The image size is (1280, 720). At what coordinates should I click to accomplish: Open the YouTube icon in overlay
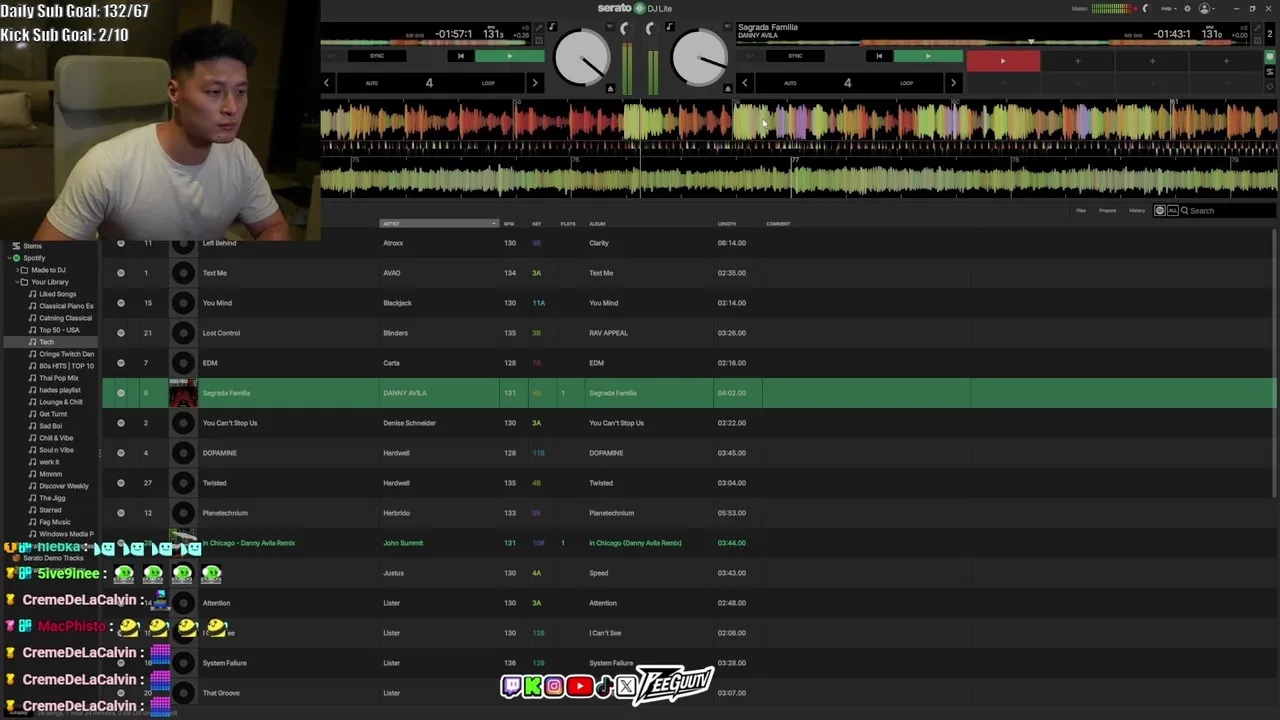pos(578,686)
